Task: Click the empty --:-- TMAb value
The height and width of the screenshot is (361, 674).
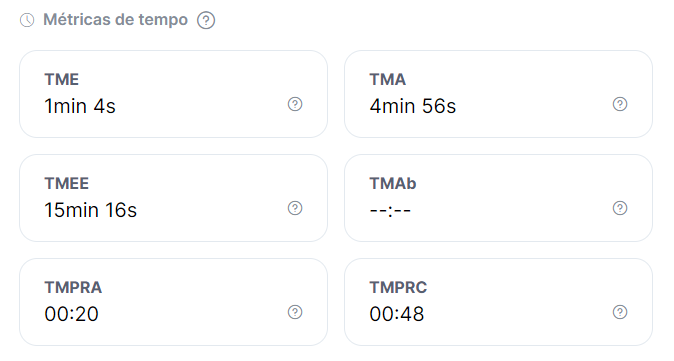Action: tap(390, 210)
